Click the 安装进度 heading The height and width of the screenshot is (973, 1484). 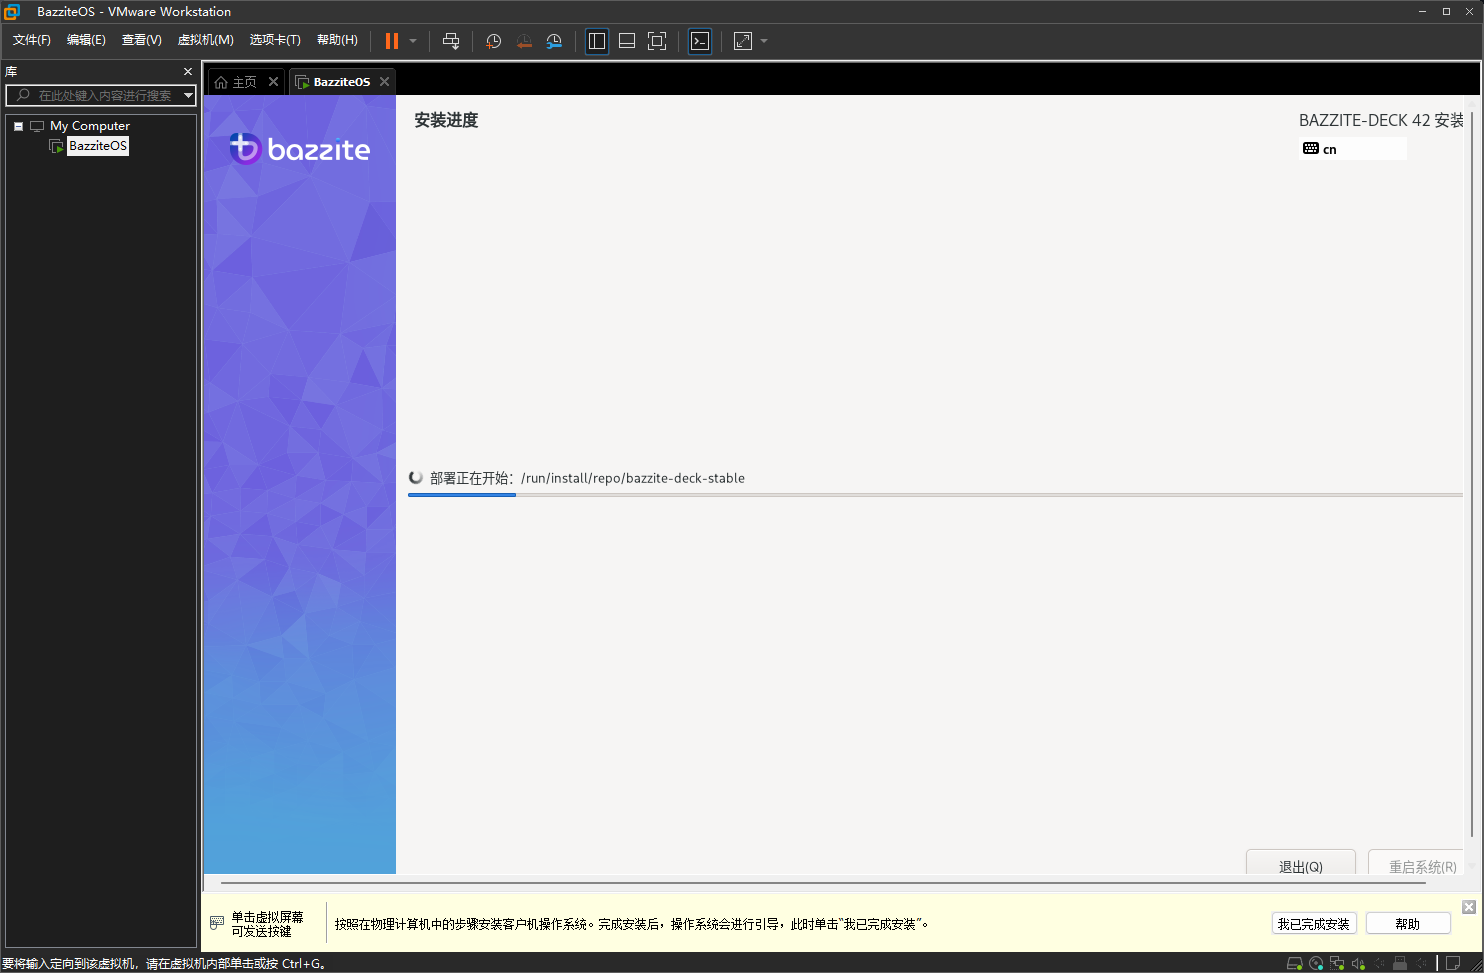446,120
